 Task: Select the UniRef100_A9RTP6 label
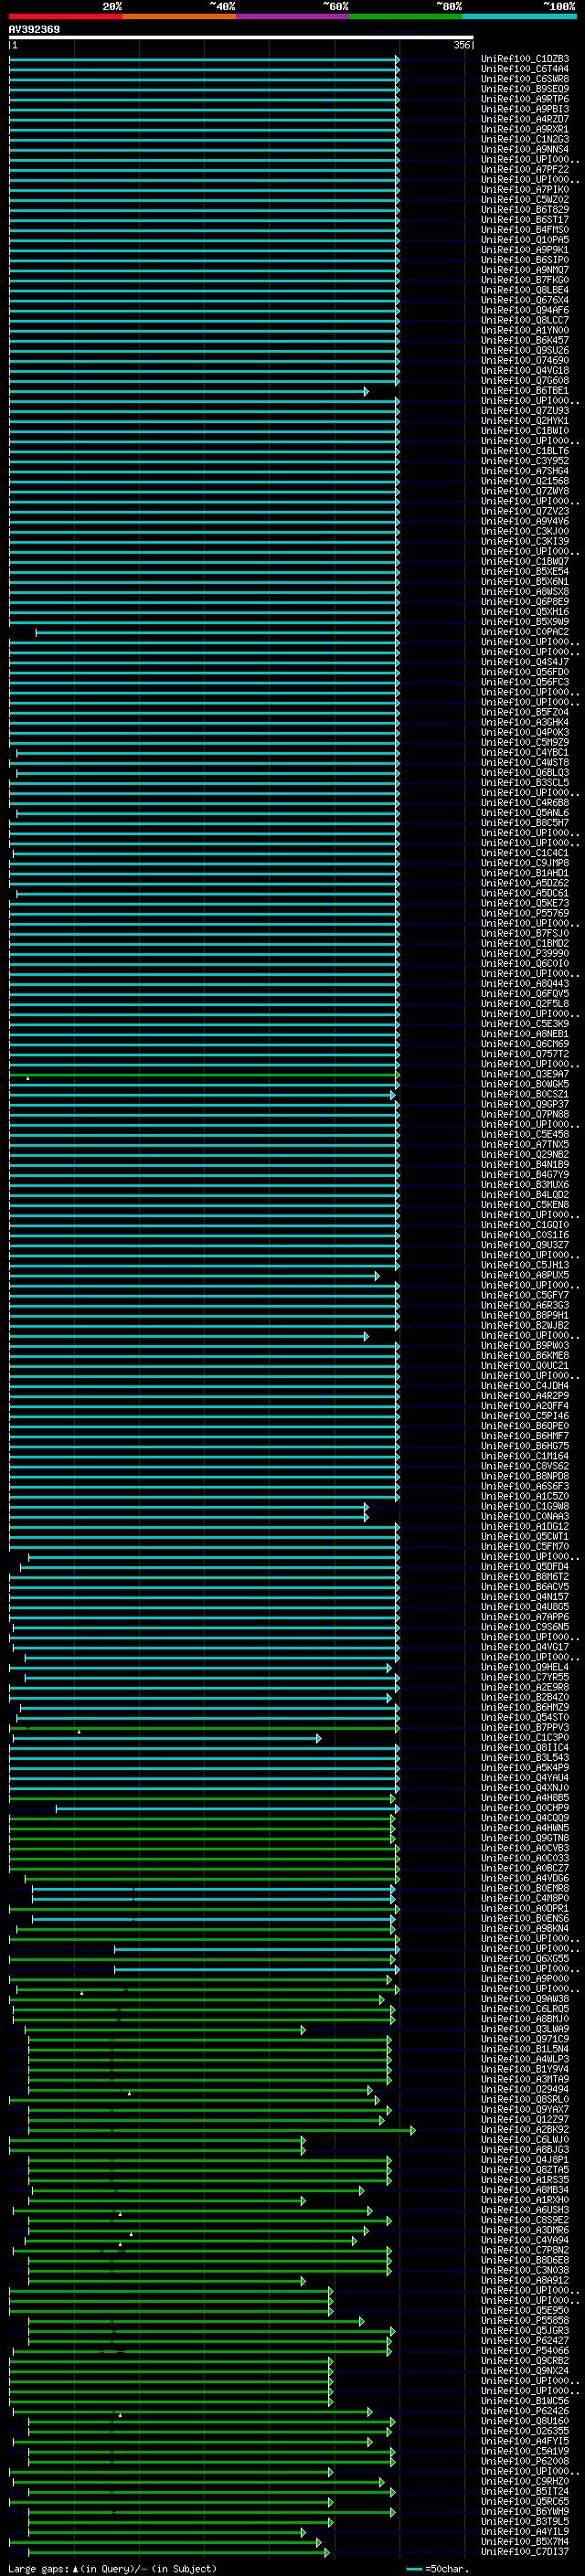[525, 99]
